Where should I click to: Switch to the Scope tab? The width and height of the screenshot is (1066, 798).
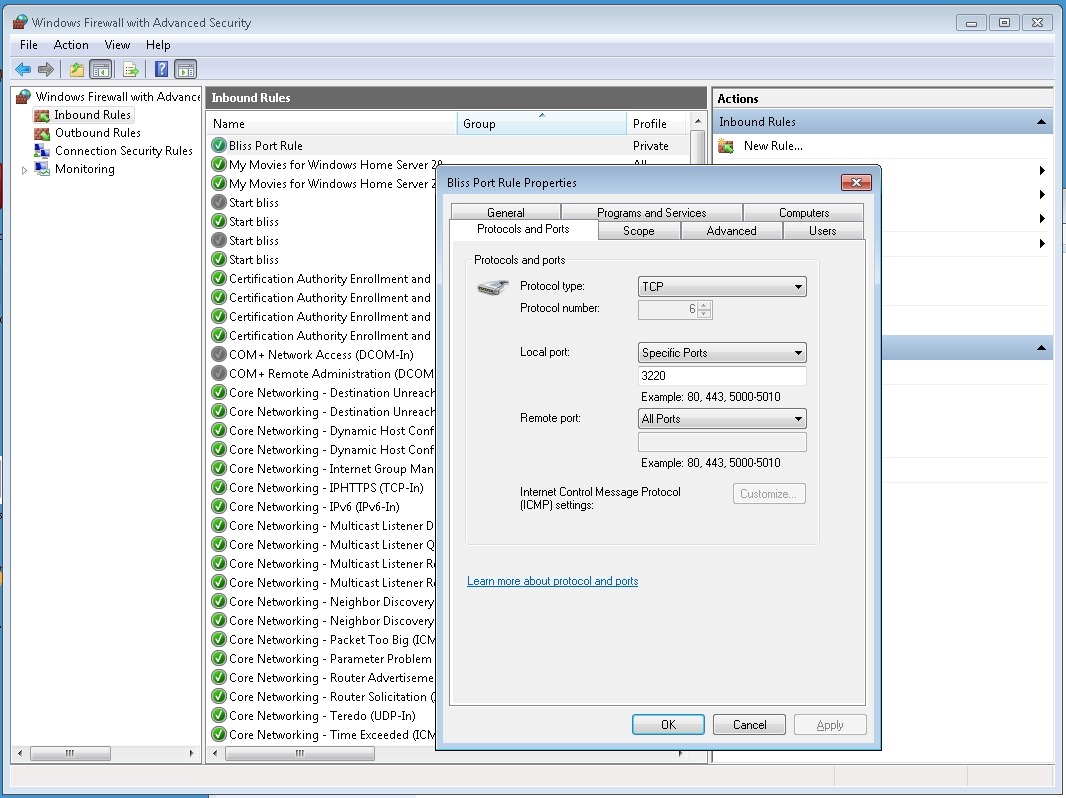coord(638,231)
